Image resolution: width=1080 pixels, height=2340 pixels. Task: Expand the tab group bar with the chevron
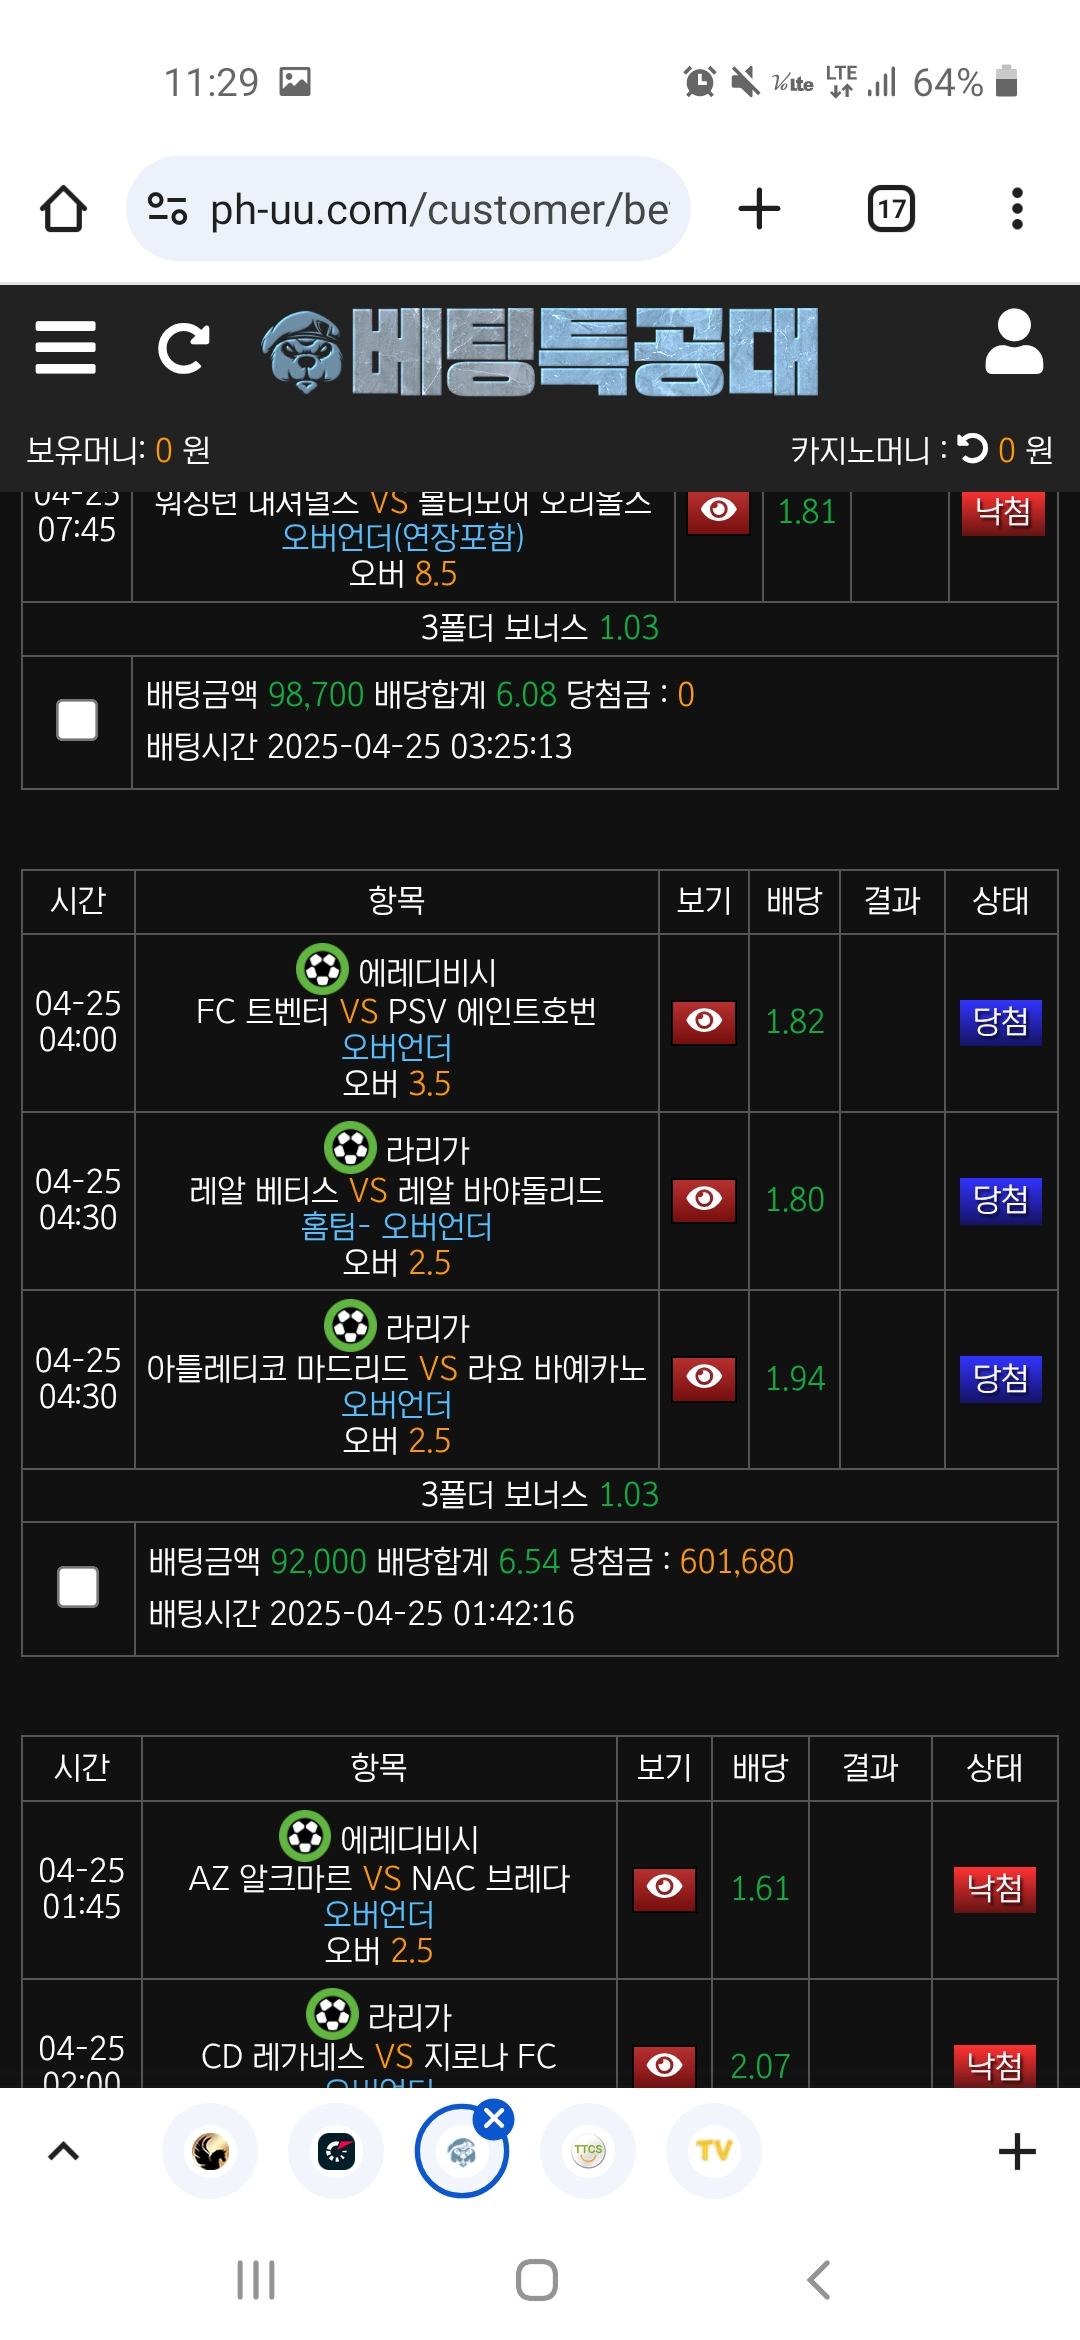tap(63, 2151)
